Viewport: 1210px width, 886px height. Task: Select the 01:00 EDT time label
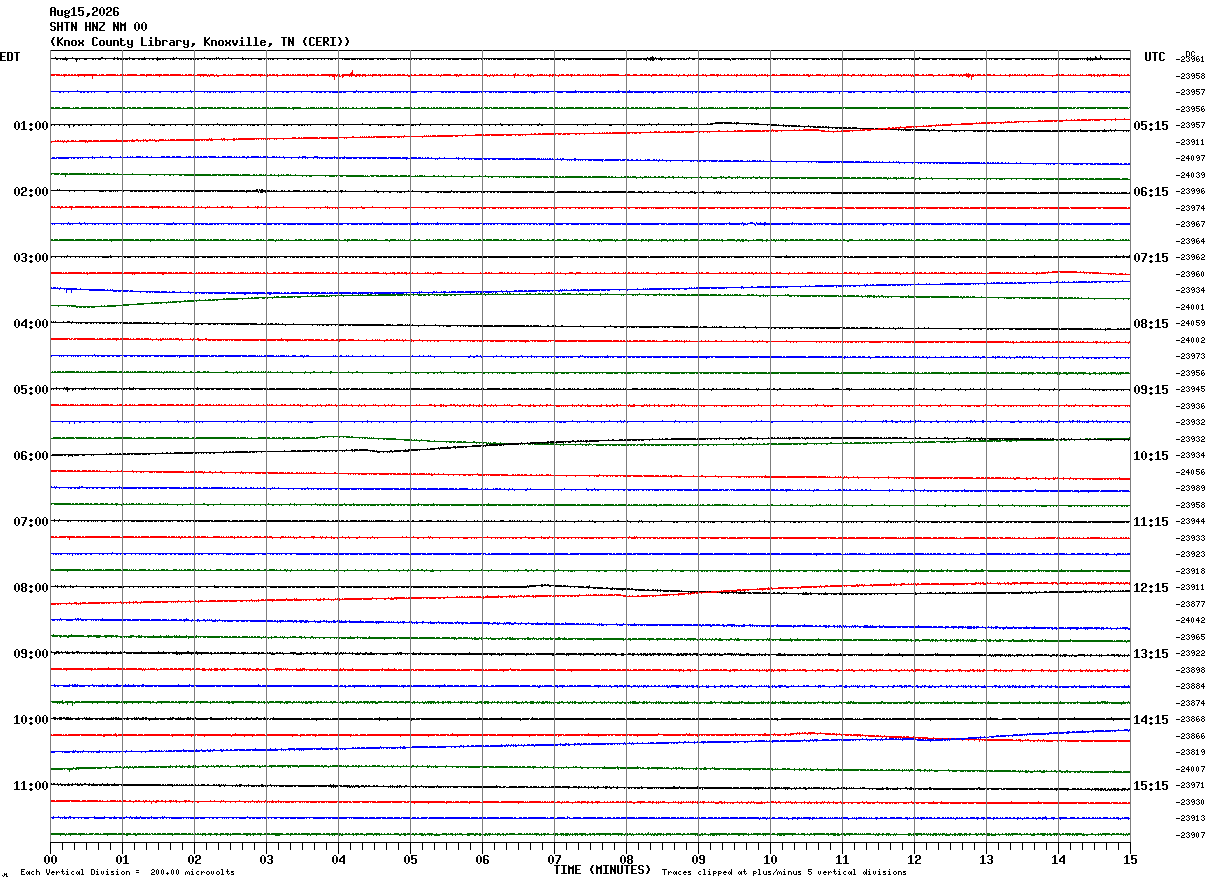[31, 126]
